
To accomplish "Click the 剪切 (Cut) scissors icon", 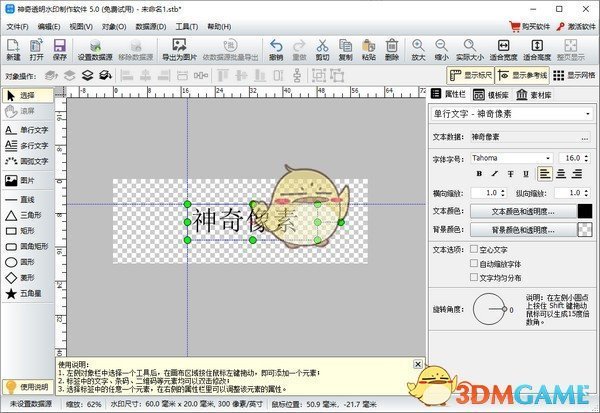I will [x=323, y=50].
